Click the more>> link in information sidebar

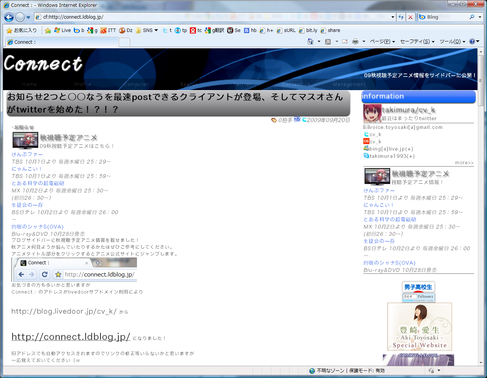coord(464,162)
